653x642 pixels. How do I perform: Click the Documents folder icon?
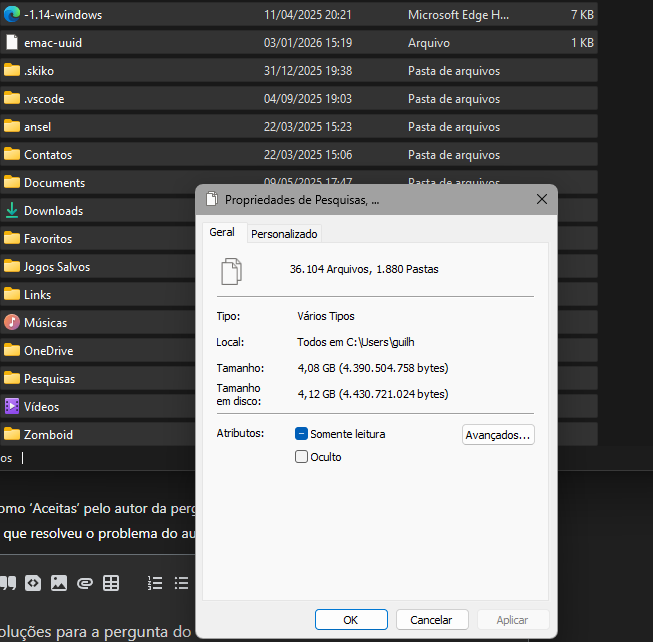pos(12,182)
